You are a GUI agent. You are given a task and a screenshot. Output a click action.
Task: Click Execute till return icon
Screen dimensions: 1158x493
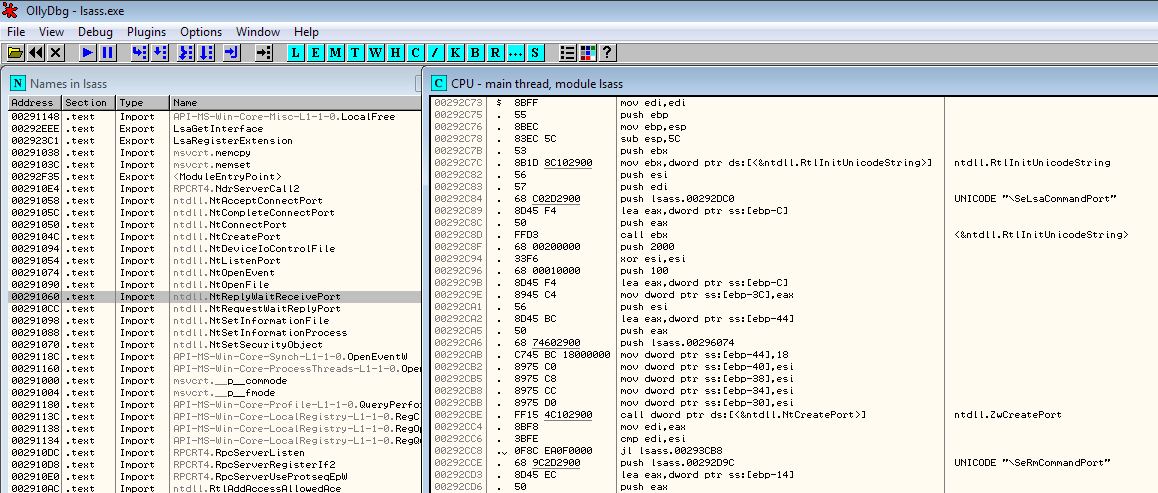[x=232, y=52]
